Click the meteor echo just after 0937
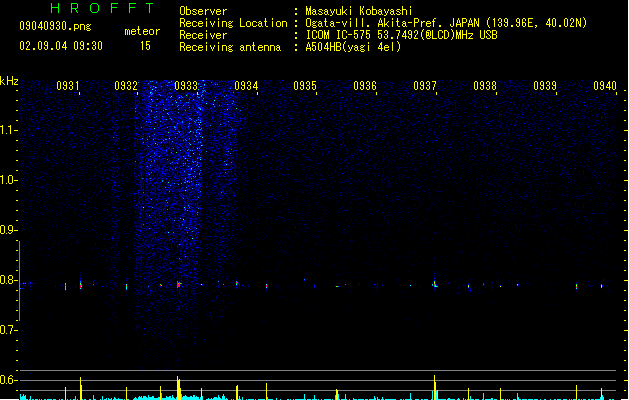The width and height of the screenshot is (629, 400). 434,284
